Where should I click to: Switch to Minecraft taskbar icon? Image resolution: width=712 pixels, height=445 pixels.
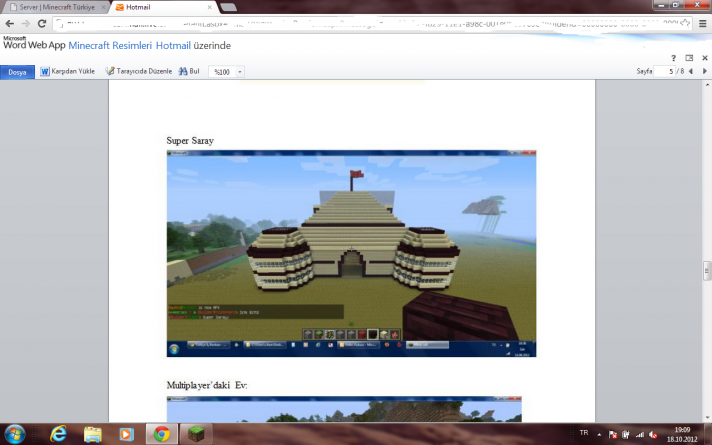(x=196, y=434)
